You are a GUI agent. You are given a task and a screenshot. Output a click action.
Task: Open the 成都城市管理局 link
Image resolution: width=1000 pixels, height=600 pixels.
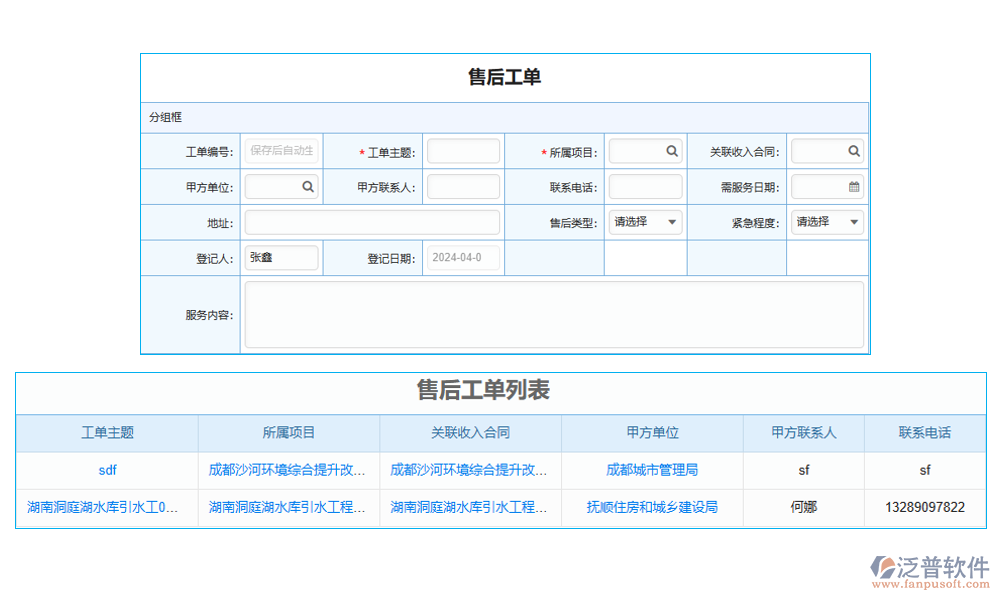click(x=651, y=470)
